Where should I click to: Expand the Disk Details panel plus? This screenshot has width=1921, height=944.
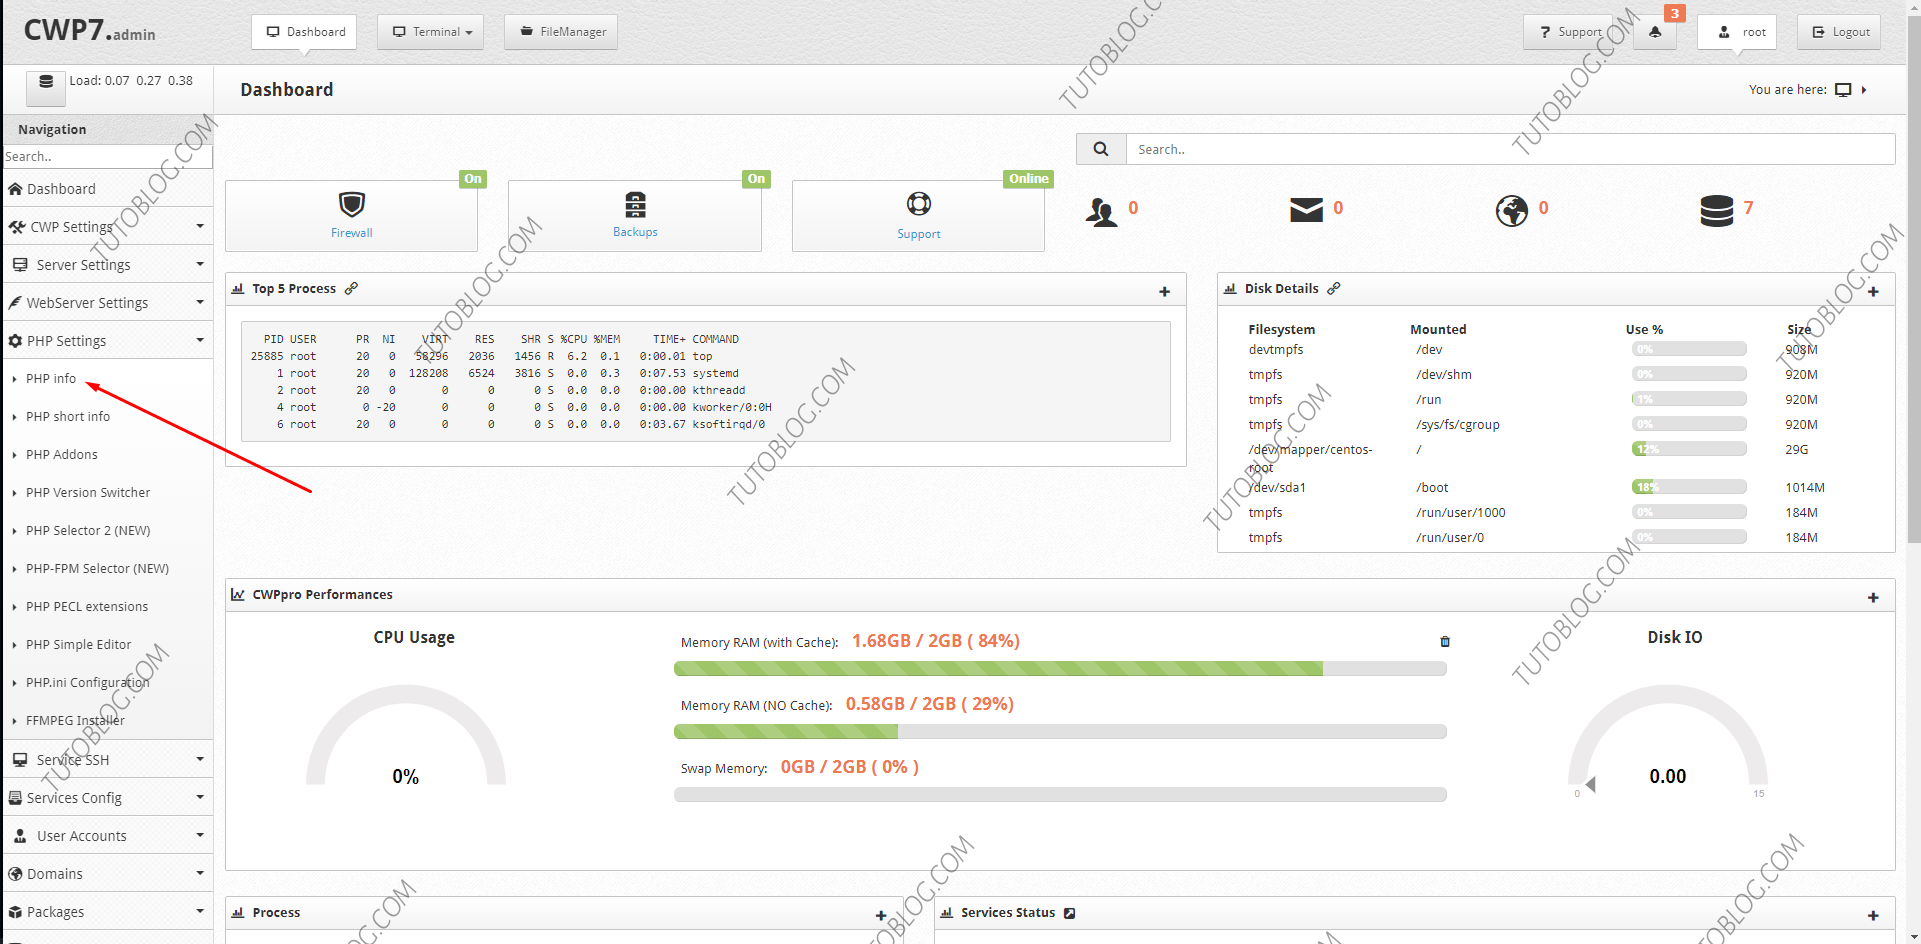pos(1873,292)
